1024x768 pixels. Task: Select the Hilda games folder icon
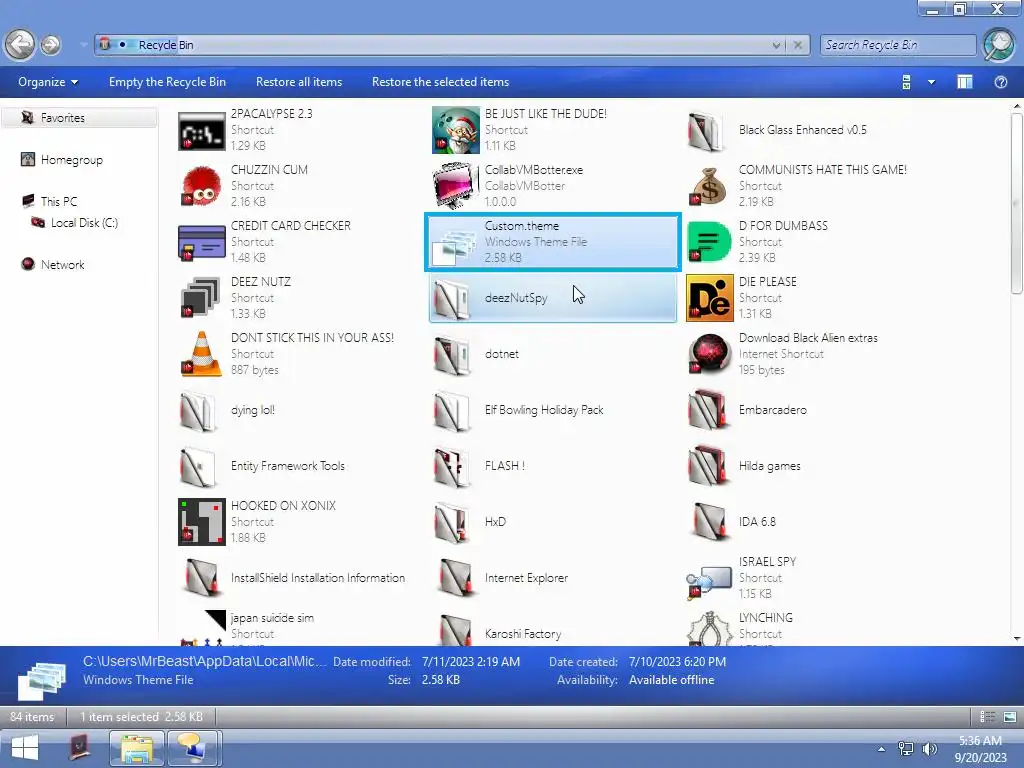tap(707, 466)
